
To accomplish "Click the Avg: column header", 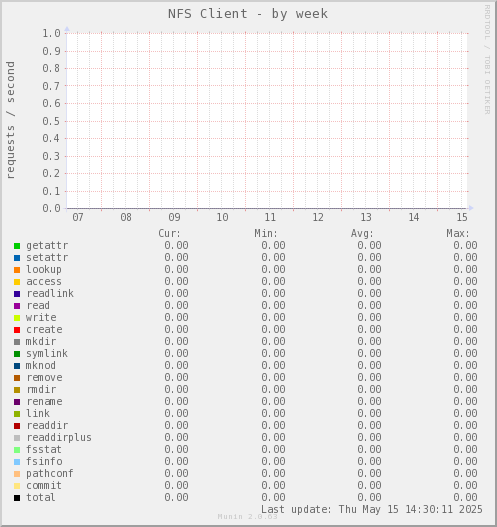I will tap(362, 233).
